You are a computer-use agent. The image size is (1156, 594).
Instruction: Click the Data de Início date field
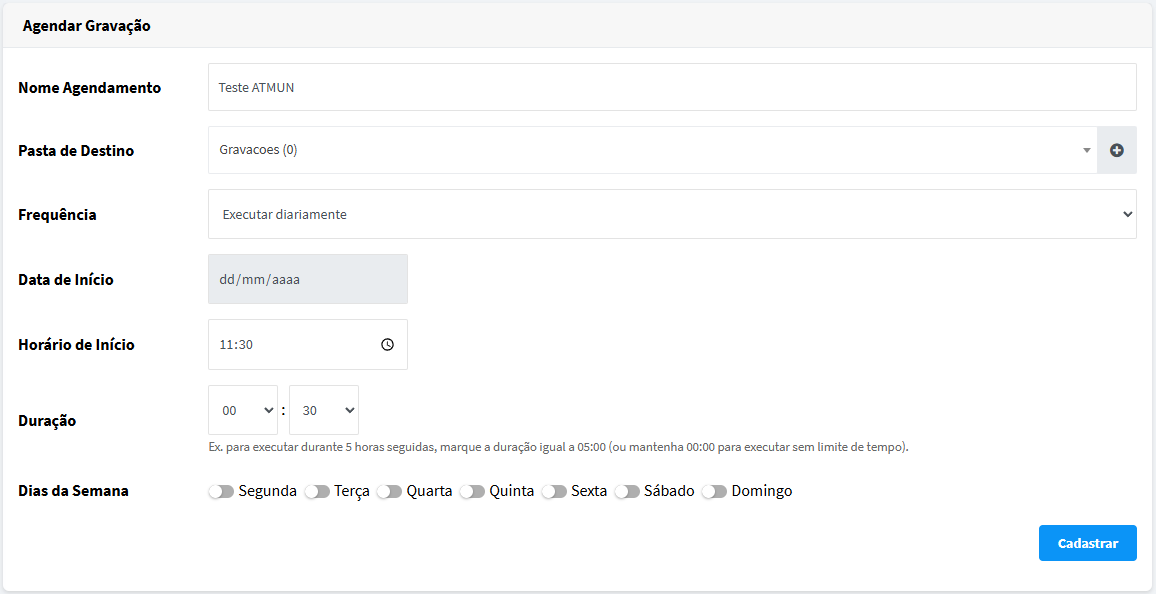coord(308,279)
